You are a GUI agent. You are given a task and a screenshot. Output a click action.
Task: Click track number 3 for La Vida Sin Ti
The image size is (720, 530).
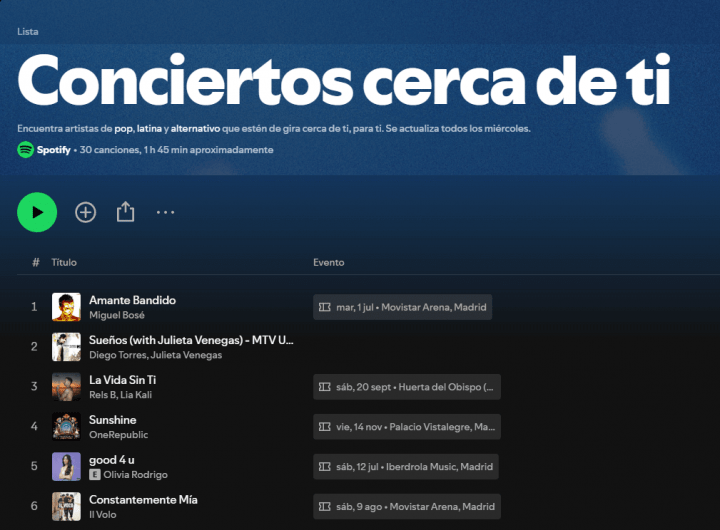point(34,387)
